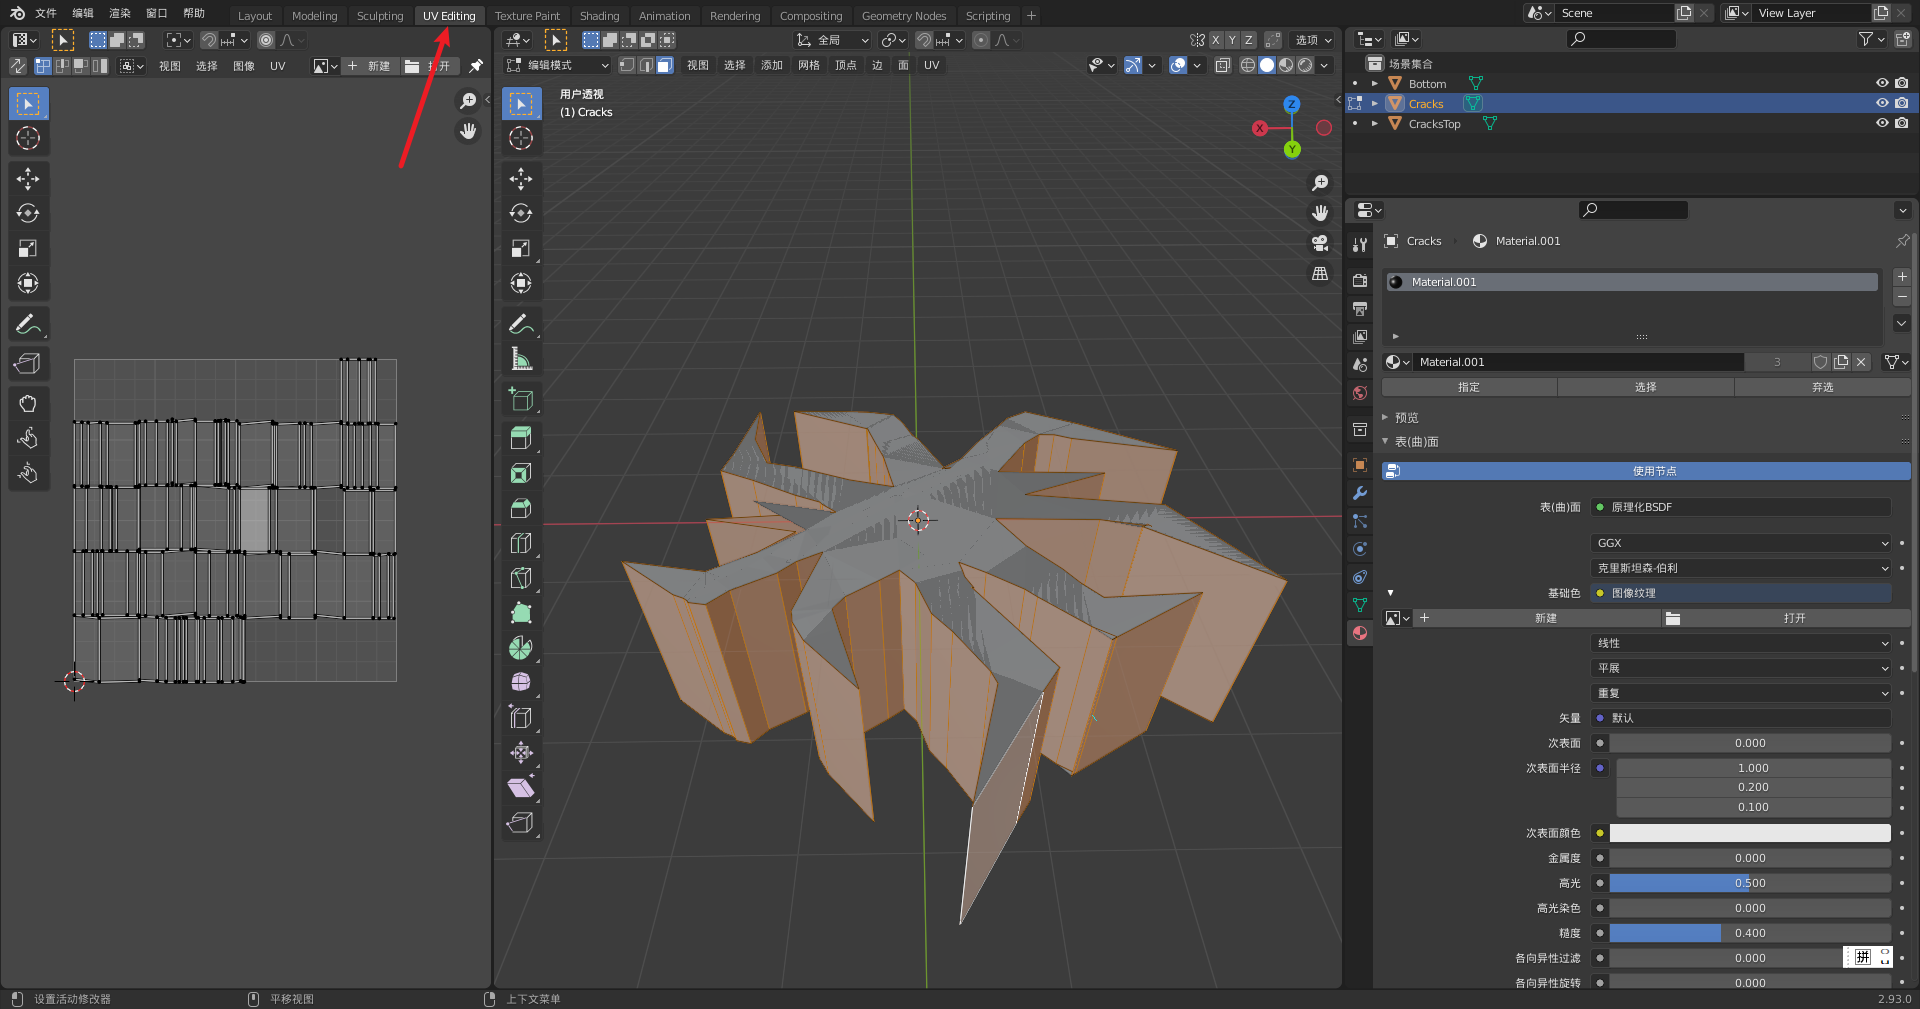The height and width of the screenshot is (1009, 1920).
Task: Select the Rip Region tool
Action: tap(521, 823)
